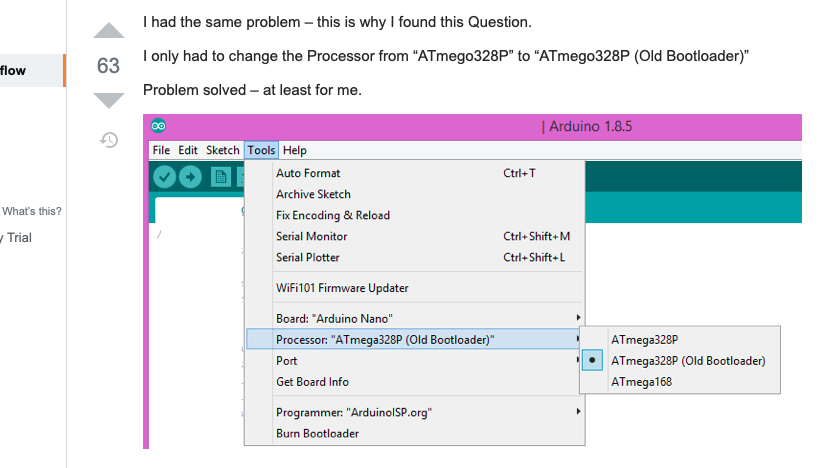Click the sentence about changing the Processor
This screenshot has height=468, width=834.
446,56
